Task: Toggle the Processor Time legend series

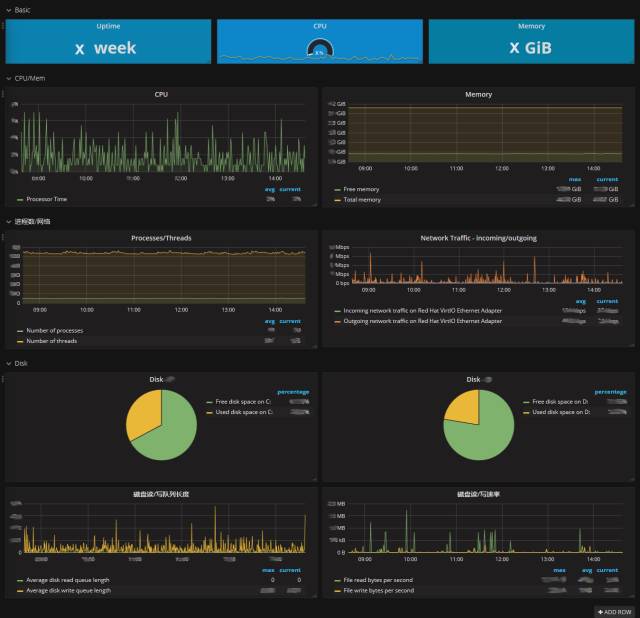Action: (x=47, y=199)
